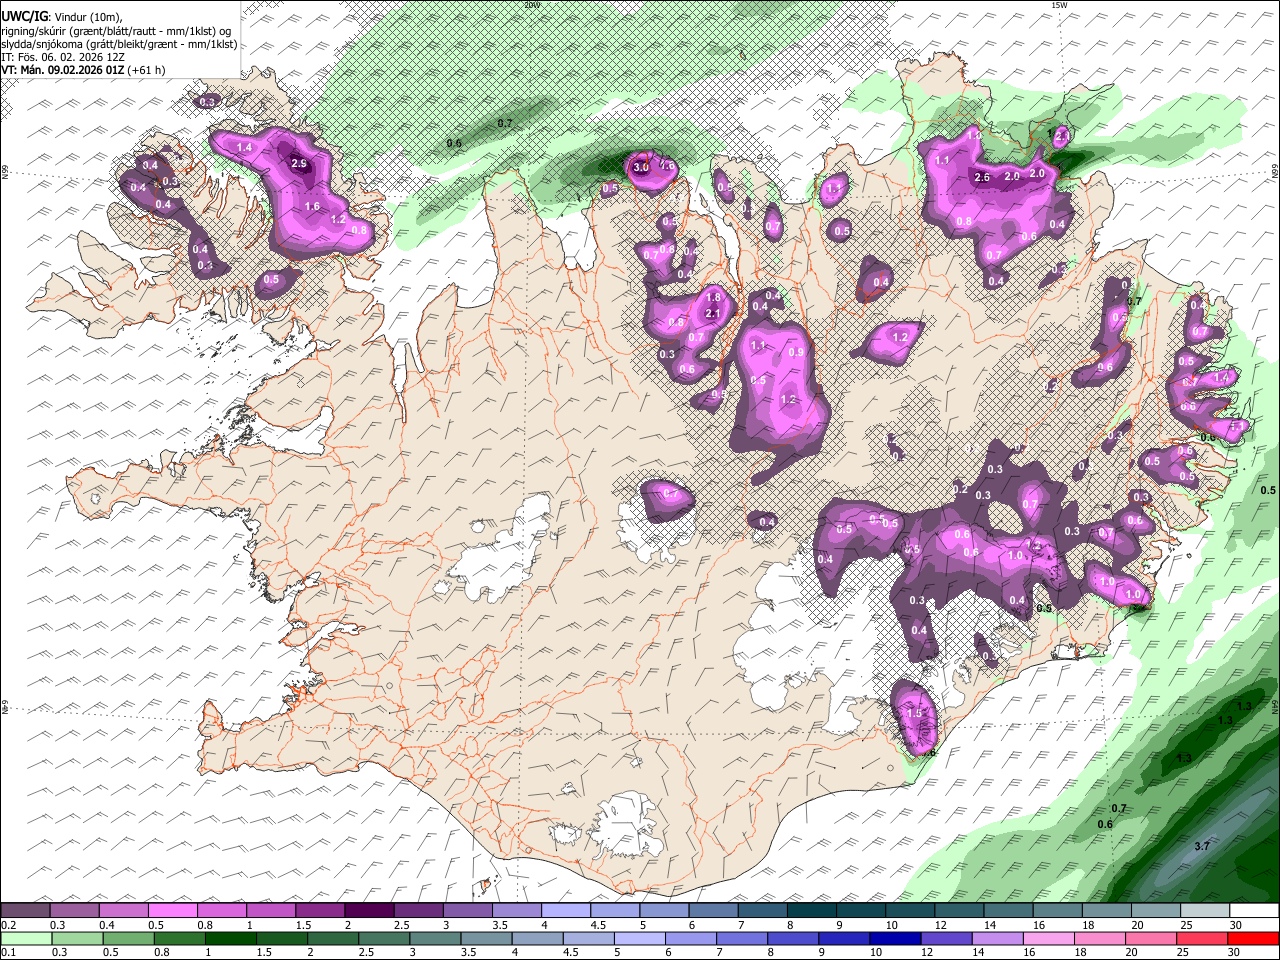Click the 1.6 map value in the Westfjords

click(x=312, y=207)
